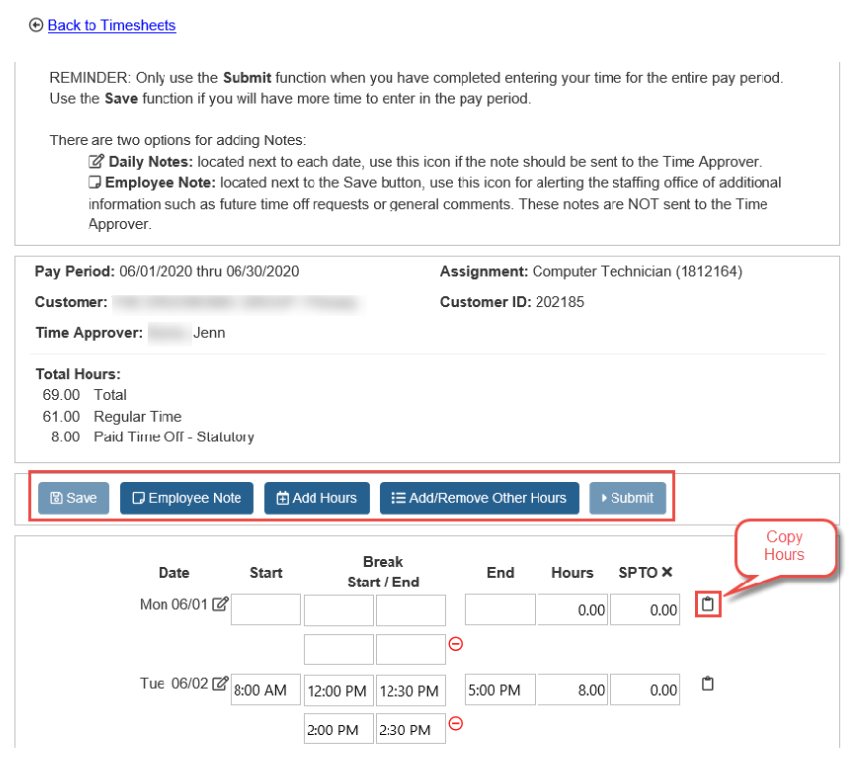Remove the 2:00 PM break row for Tue 06/02
The height and width of the screenshot is (762, 856).
point(455,724)
